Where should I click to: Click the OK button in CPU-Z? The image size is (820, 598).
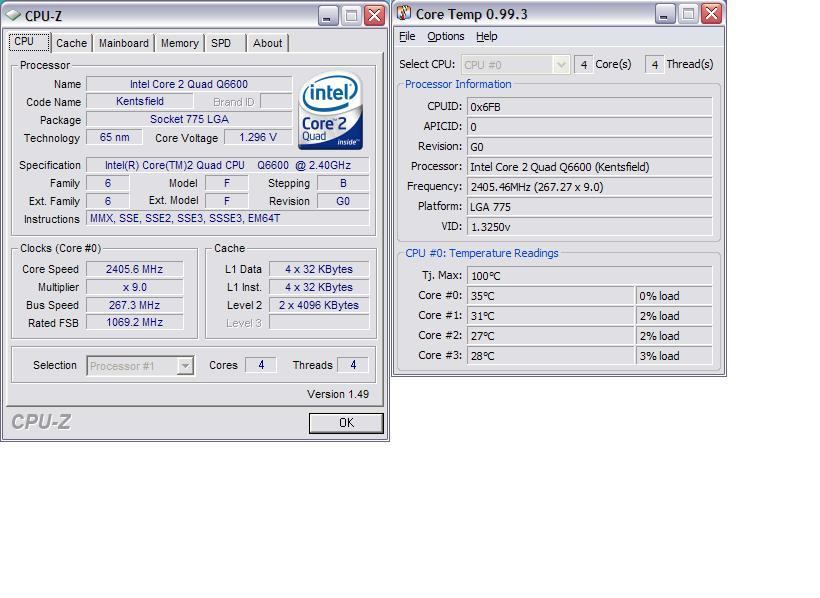(346, 423)
